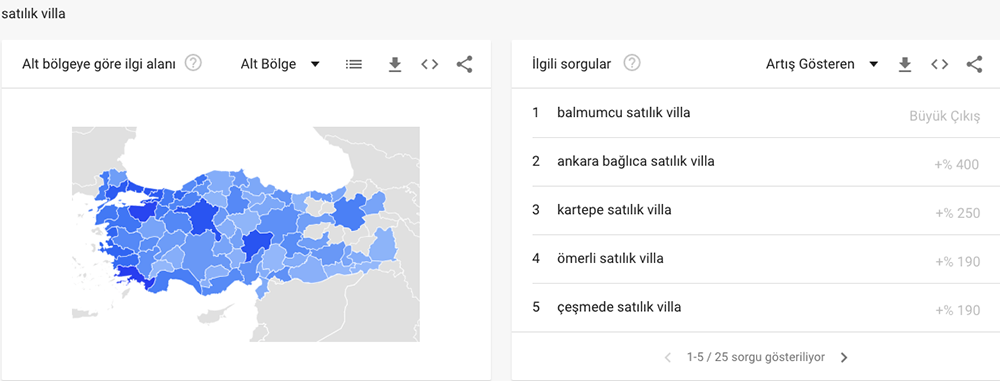This screenshot has width=1000, height=381.
Task: Go to previous page of related queries
Action: [x=668, y=357]
